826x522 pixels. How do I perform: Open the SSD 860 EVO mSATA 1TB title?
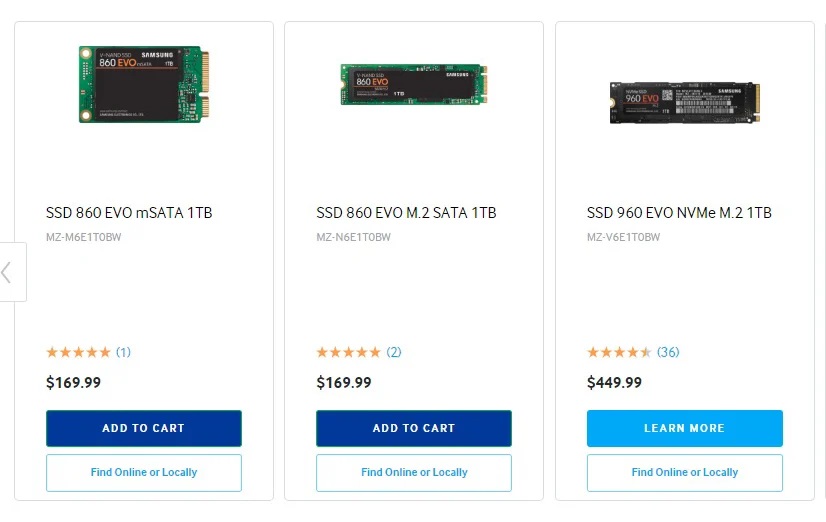coord(129,213)
